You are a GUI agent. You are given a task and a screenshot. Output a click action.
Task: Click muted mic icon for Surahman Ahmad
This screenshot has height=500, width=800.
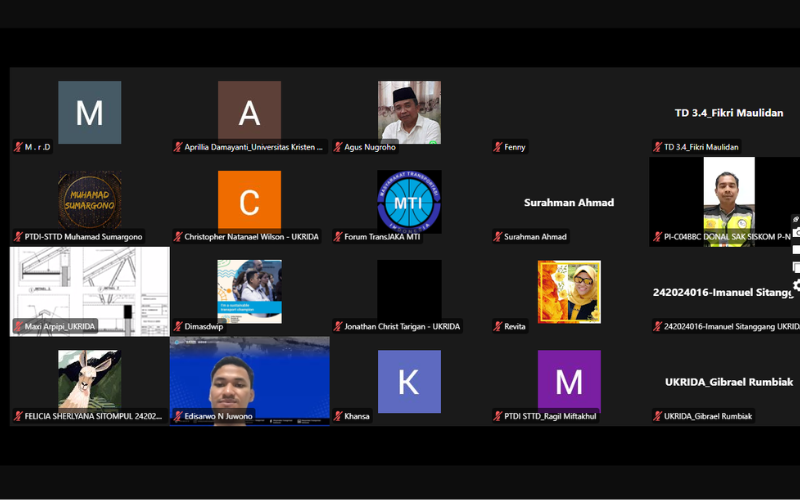498,237
